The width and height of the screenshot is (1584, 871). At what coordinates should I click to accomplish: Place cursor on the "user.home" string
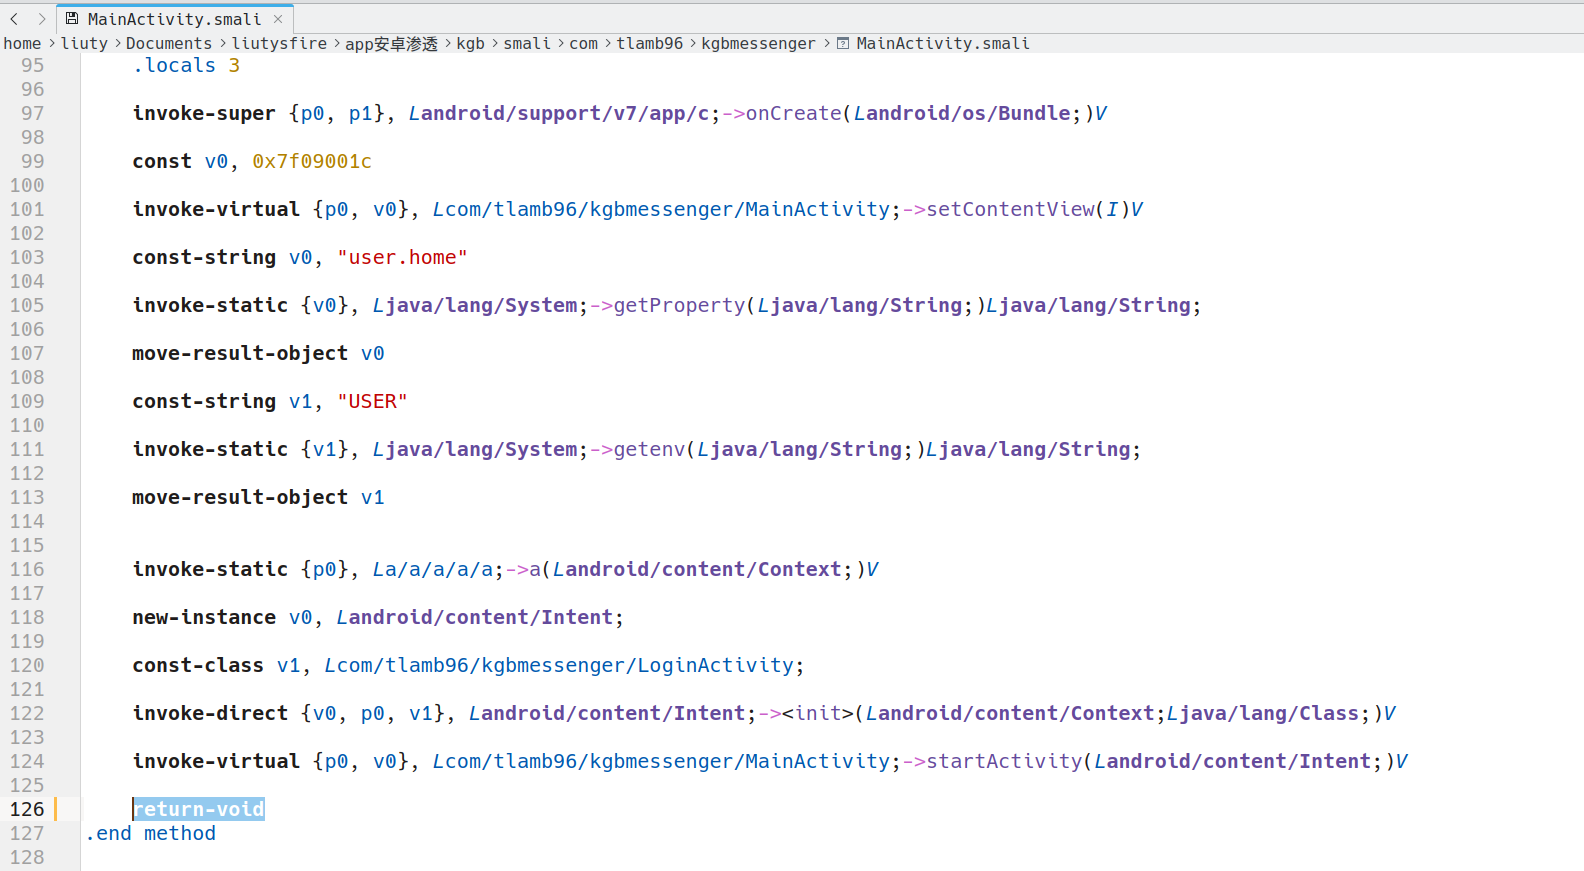[402, 257]
